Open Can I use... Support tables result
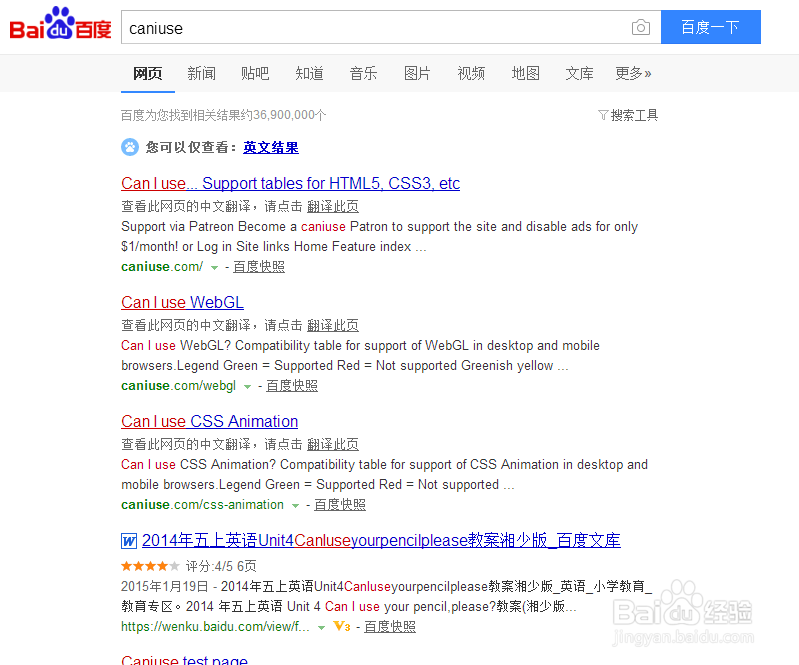 click(x=290, y=183)
